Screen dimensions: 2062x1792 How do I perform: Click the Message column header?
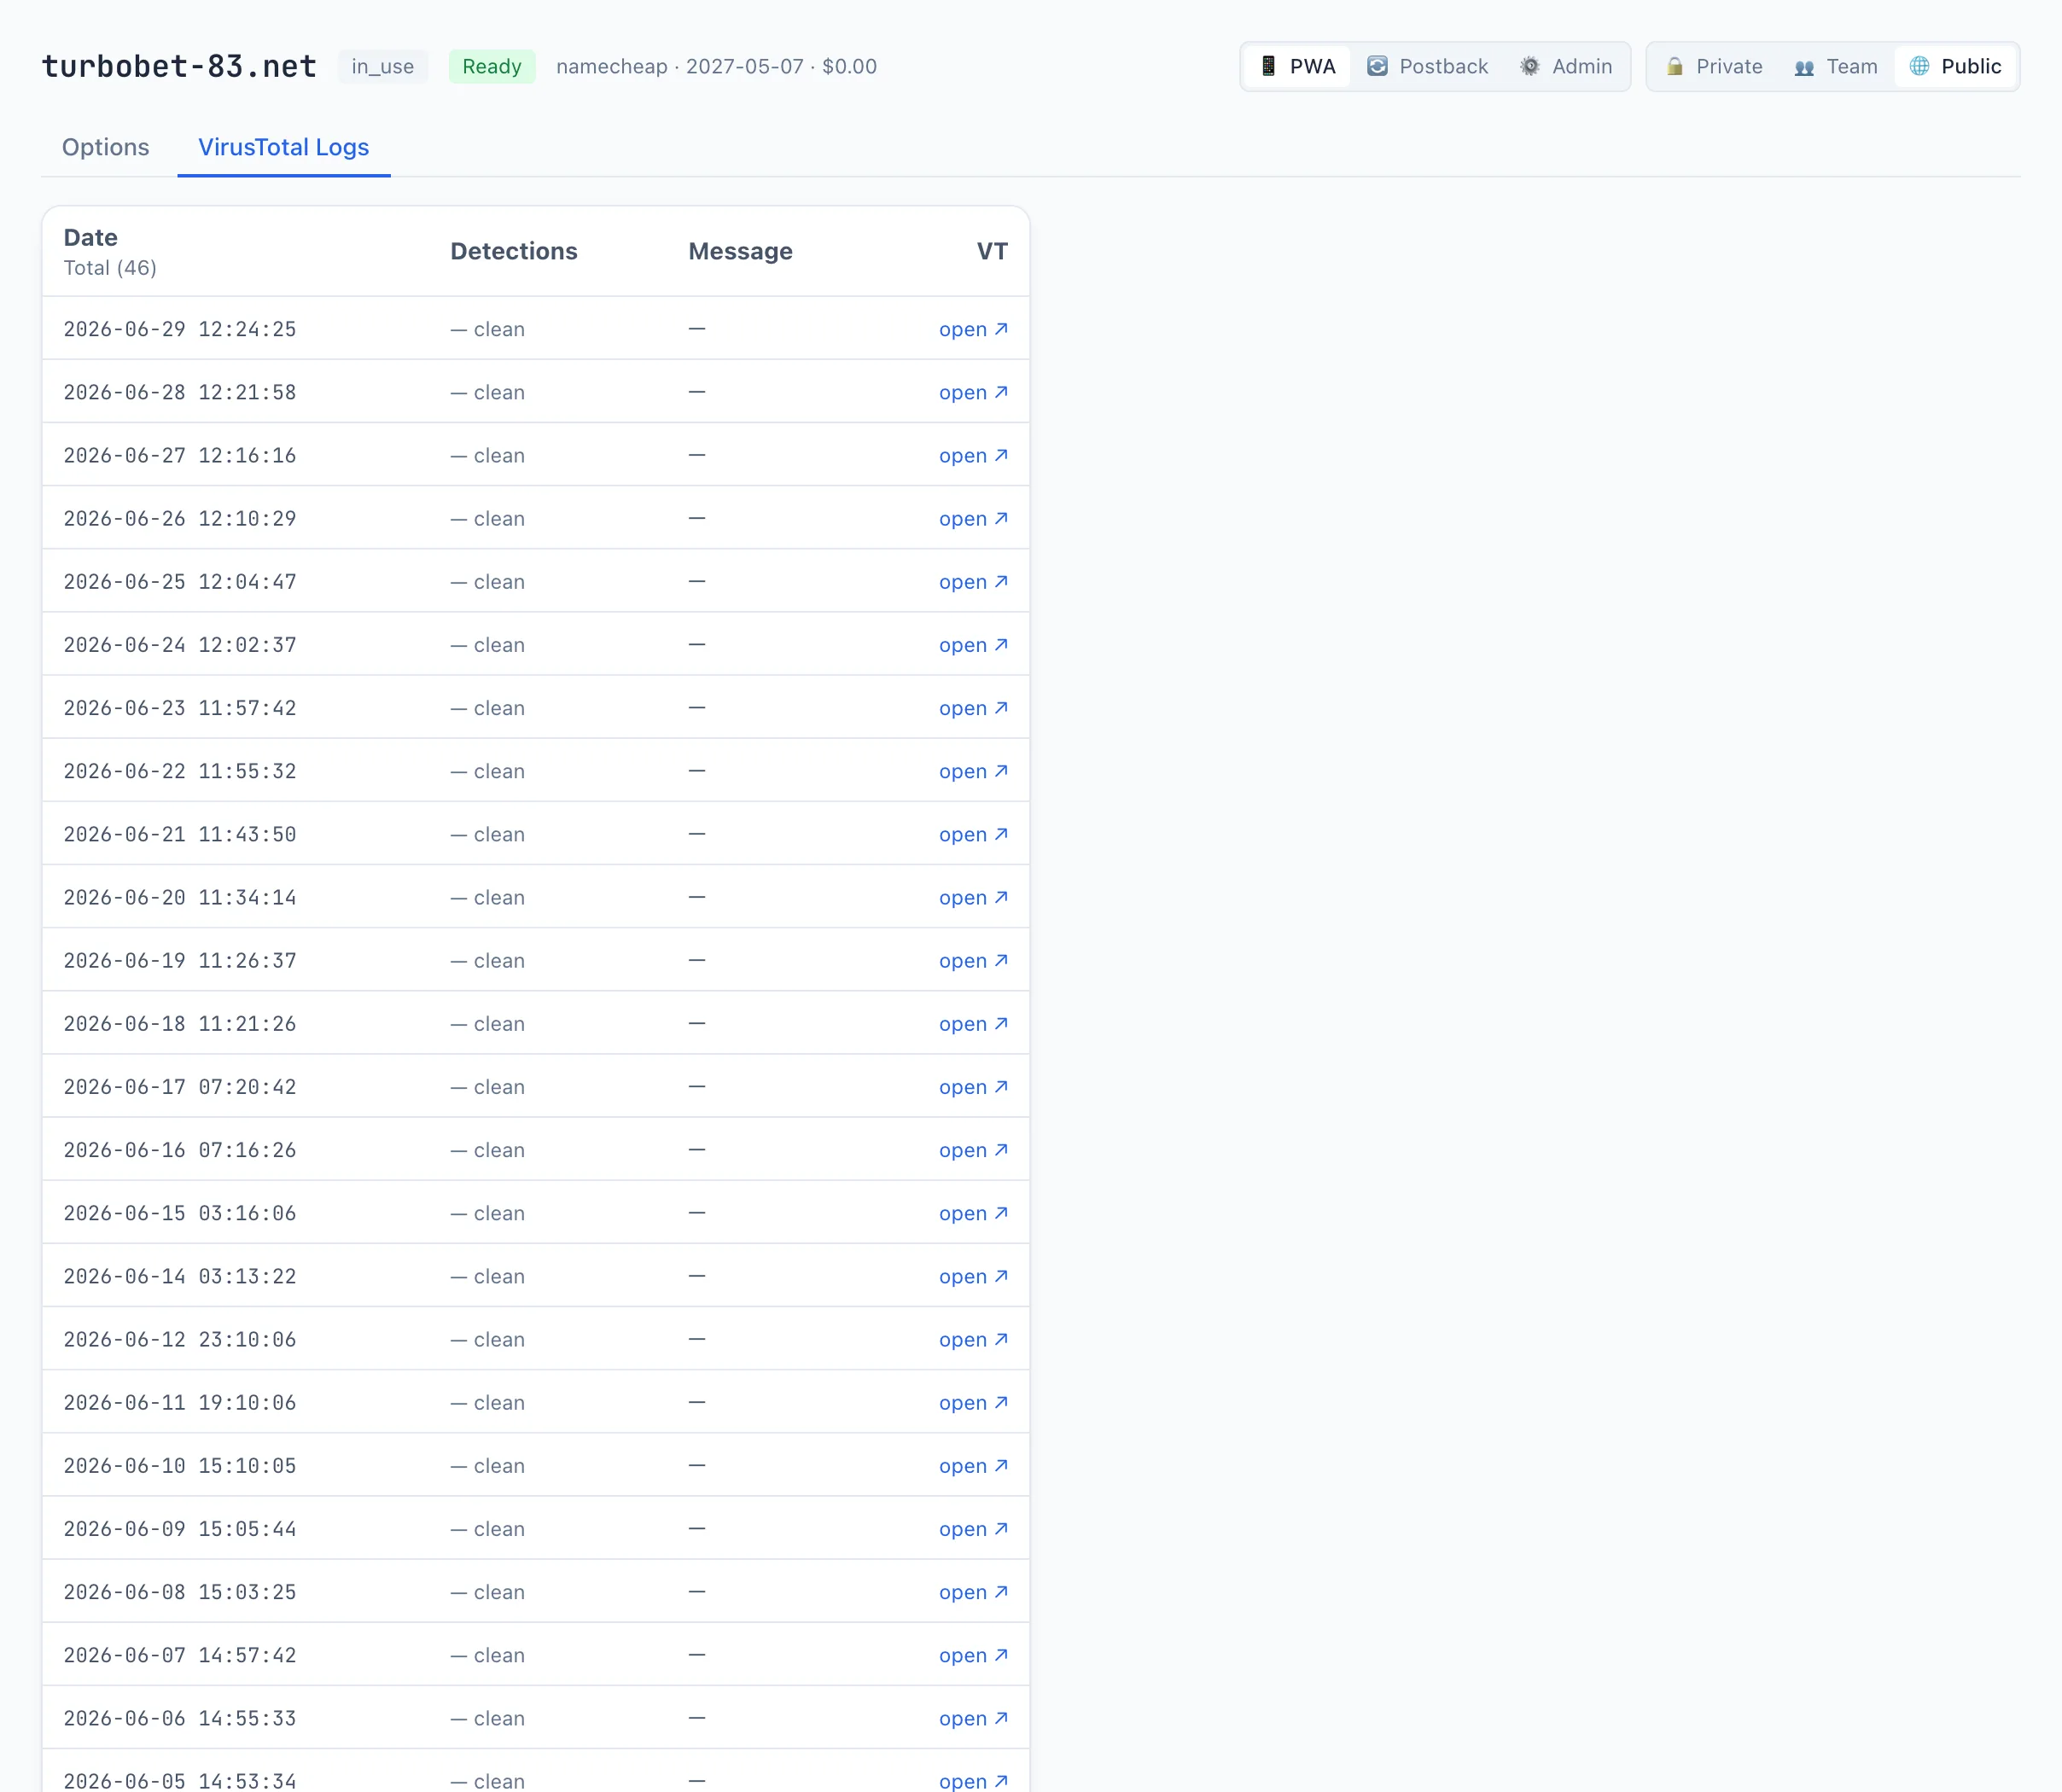[741, 251]
